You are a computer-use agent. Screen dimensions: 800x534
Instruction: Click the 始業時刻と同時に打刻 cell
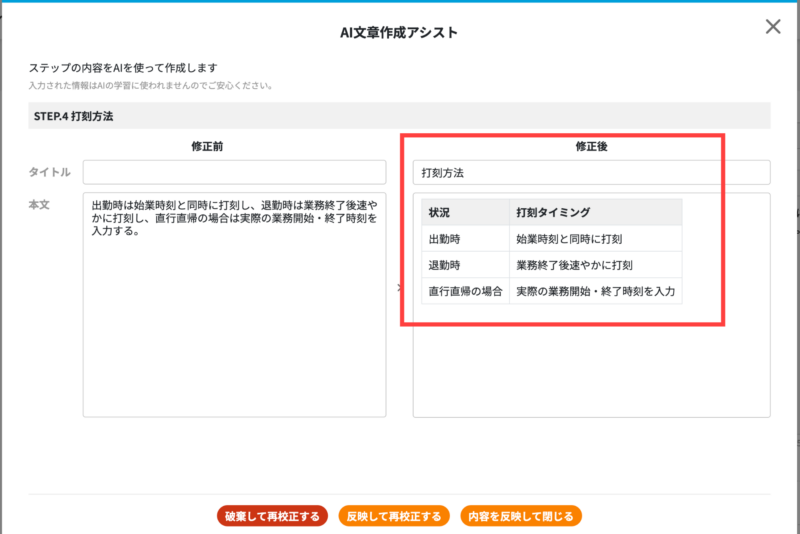coord(595,239)
